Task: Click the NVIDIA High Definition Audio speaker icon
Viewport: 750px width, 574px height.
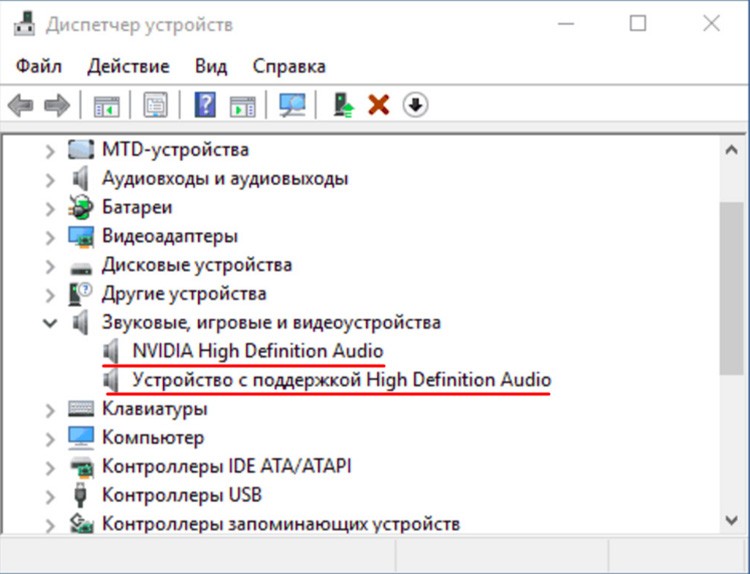Action: click(111, 351)
